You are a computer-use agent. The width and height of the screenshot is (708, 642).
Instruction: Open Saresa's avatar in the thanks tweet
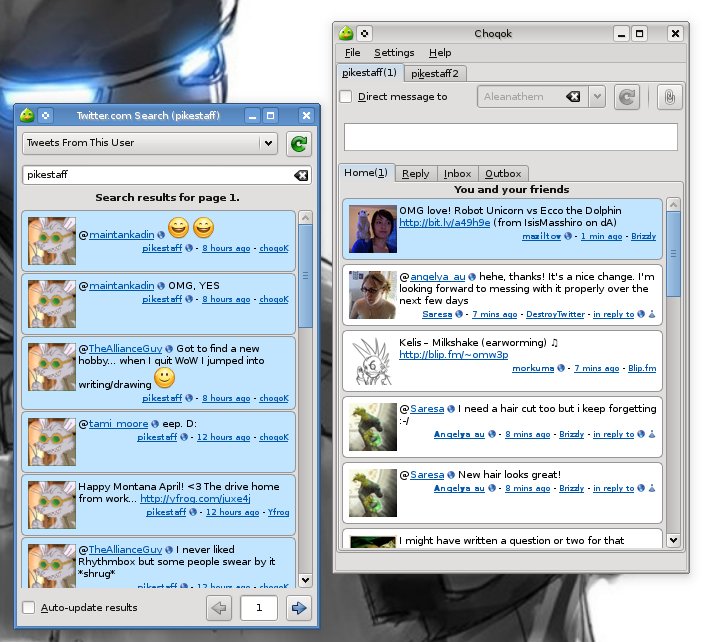tap(373, 295)
